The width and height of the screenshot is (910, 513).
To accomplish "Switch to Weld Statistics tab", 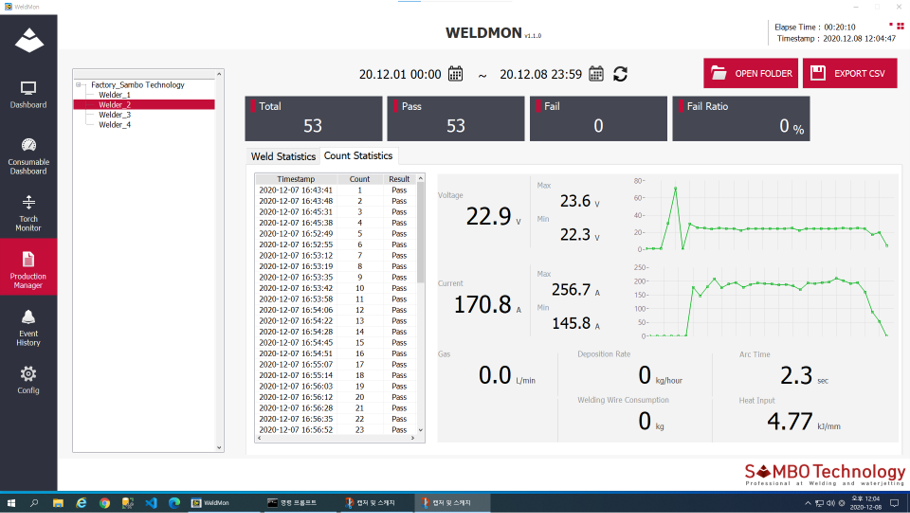I will point(283,156).
